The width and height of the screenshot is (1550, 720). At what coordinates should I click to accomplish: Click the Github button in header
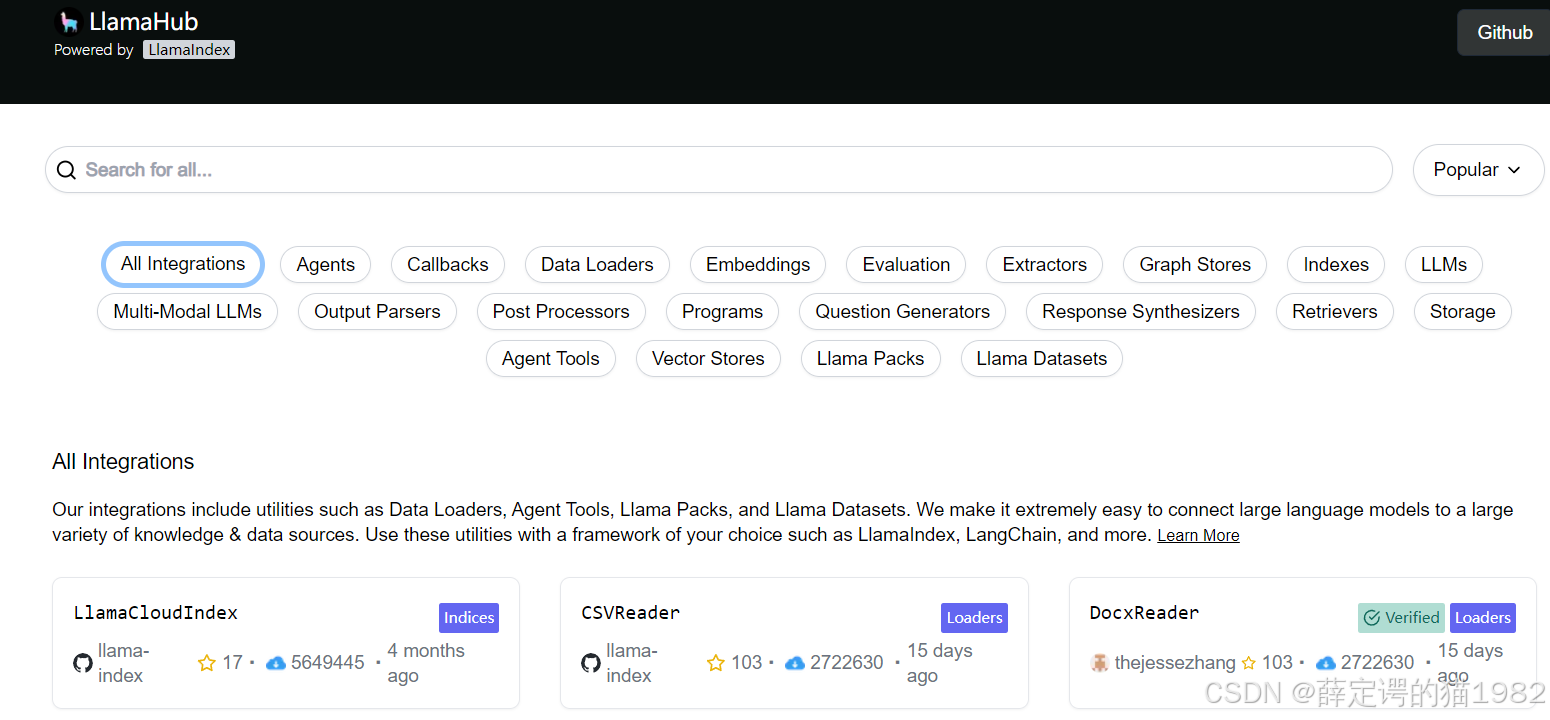coord(1504,33)
